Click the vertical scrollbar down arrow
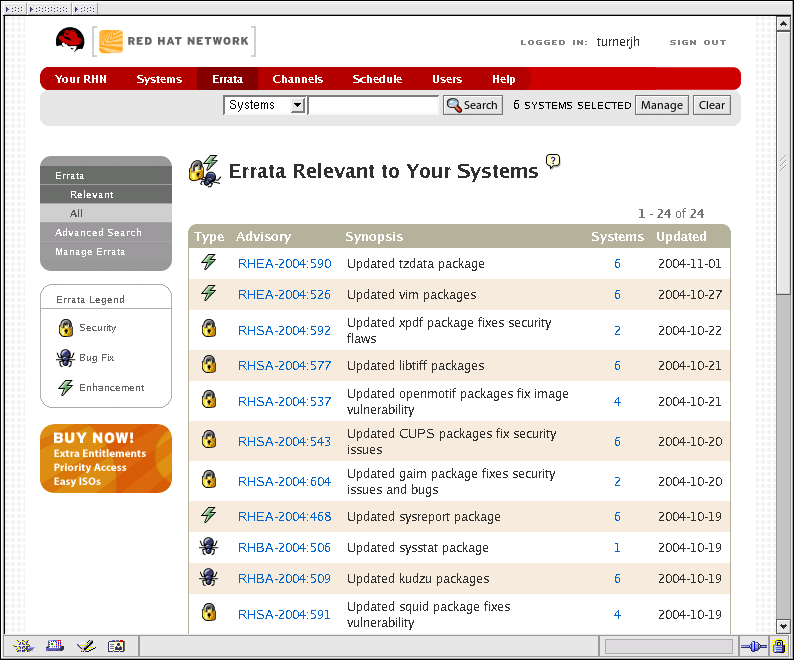The height and width of the screenshot is (660, 794). (x=783, y=627)
